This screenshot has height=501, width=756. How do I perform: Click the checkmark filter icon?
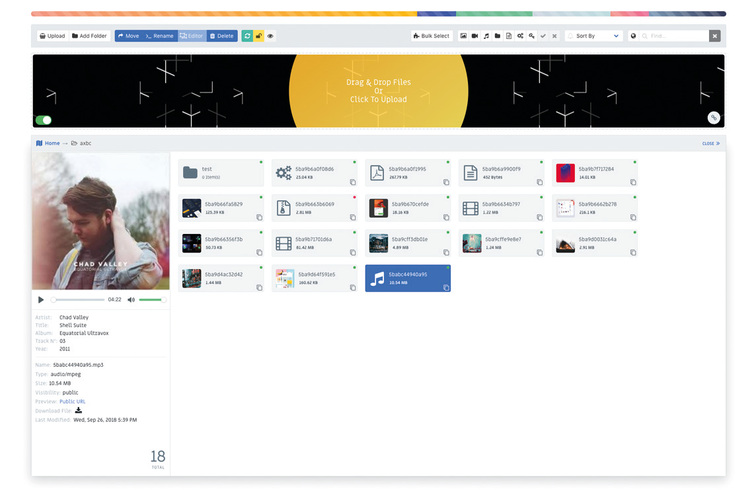point(543,36)
